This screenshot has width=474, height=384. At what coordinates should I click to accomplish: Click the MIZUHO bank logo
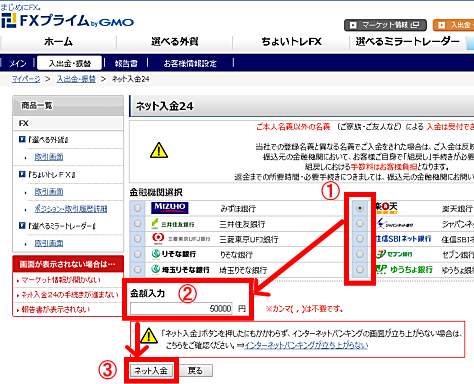coord(170,208)
